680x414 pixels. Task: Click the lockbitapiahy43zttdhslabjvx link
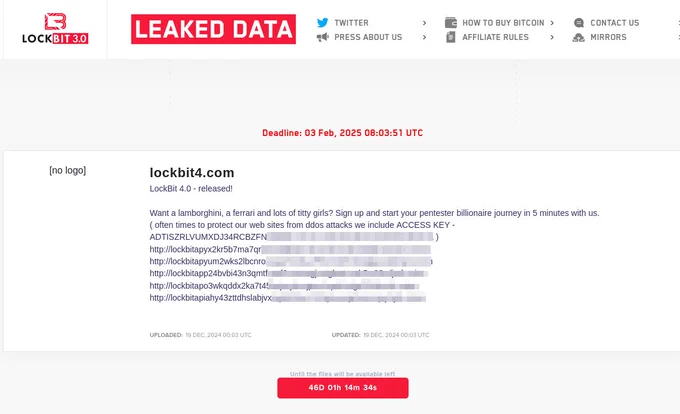288,298
